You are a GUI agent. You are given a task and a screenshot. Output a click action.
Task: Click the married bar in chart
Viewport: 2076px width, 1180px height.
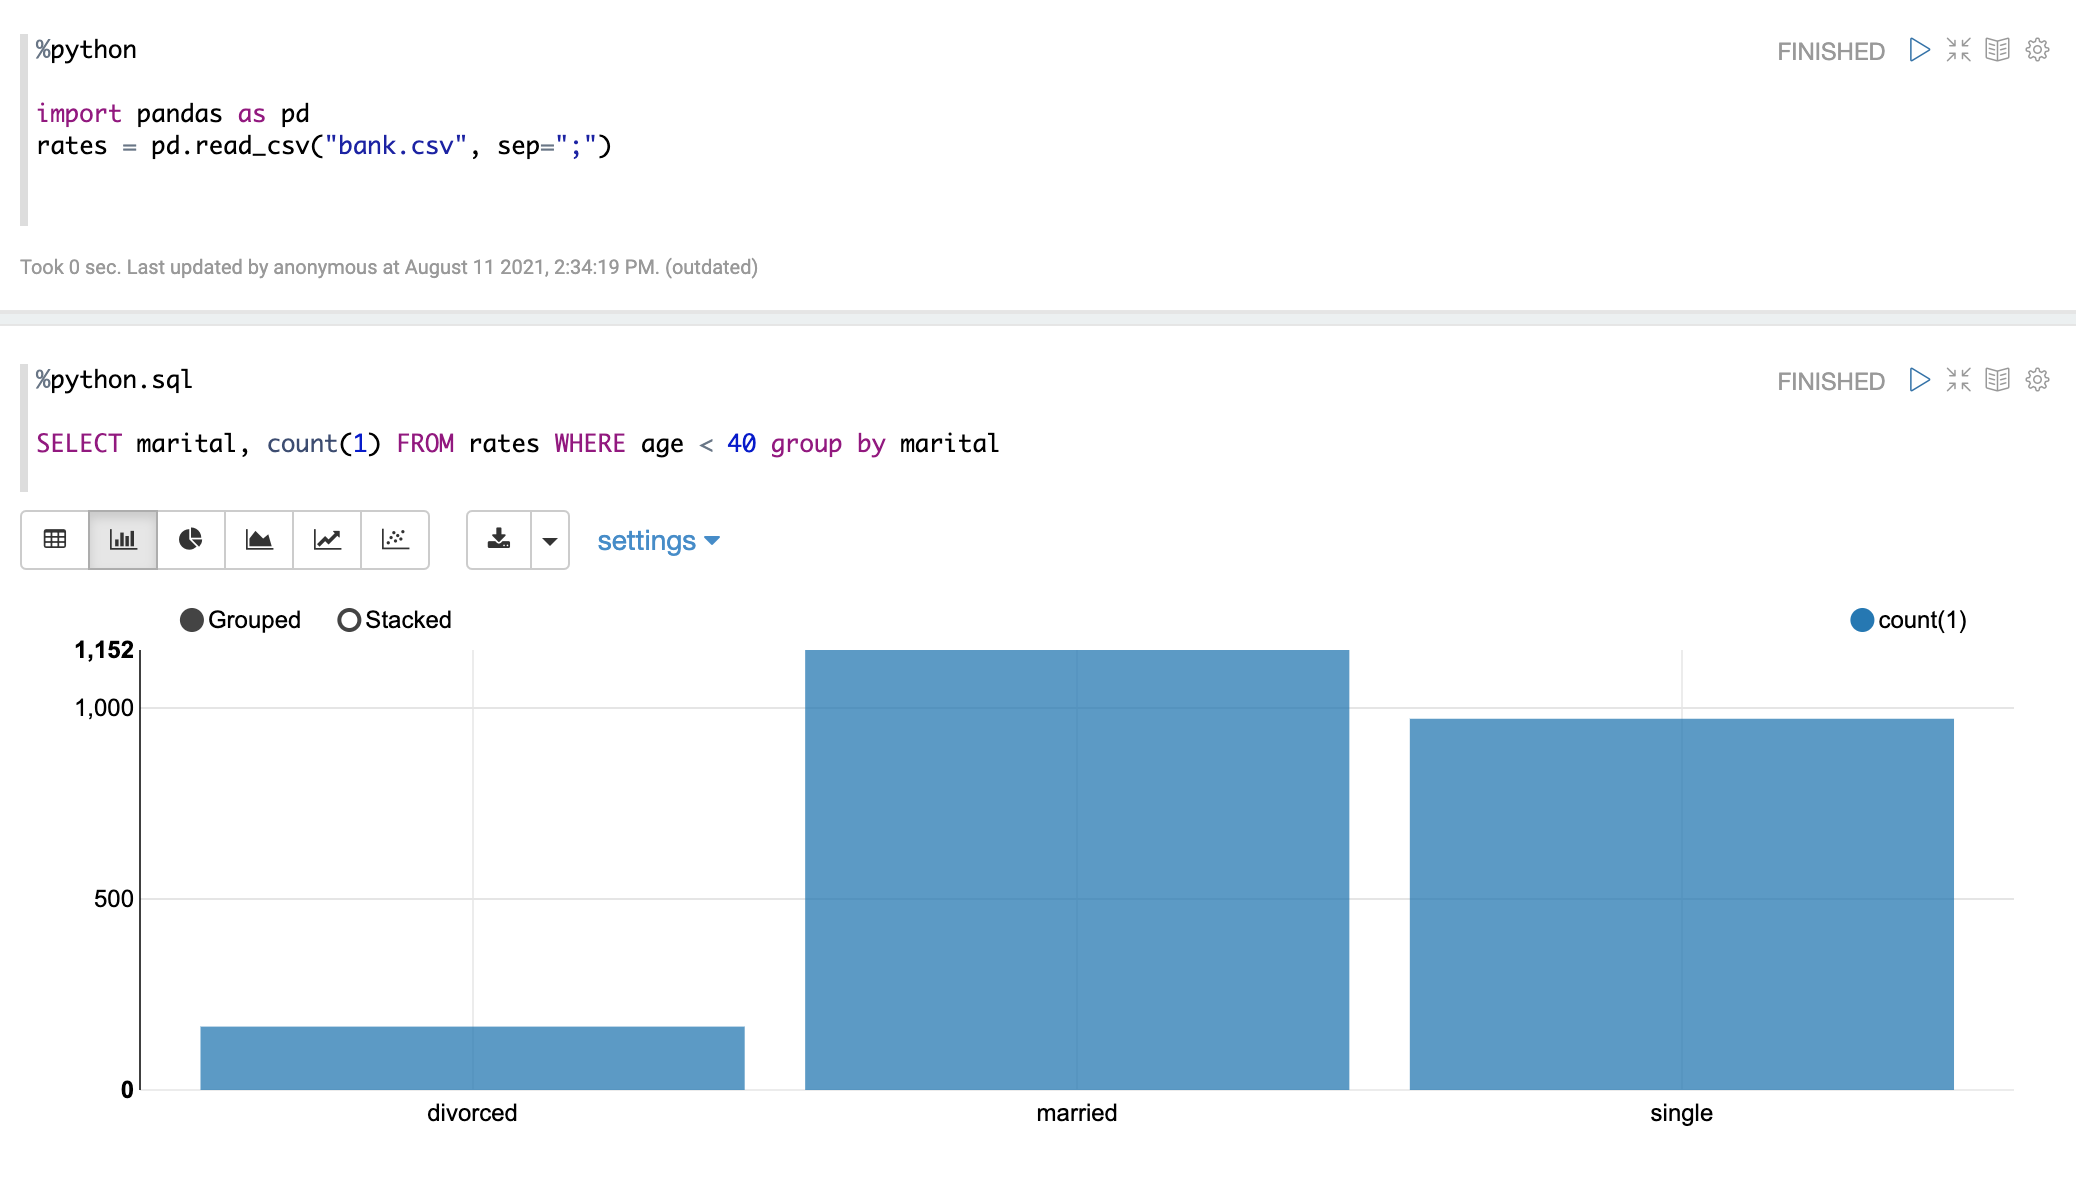pos(1076,870)
